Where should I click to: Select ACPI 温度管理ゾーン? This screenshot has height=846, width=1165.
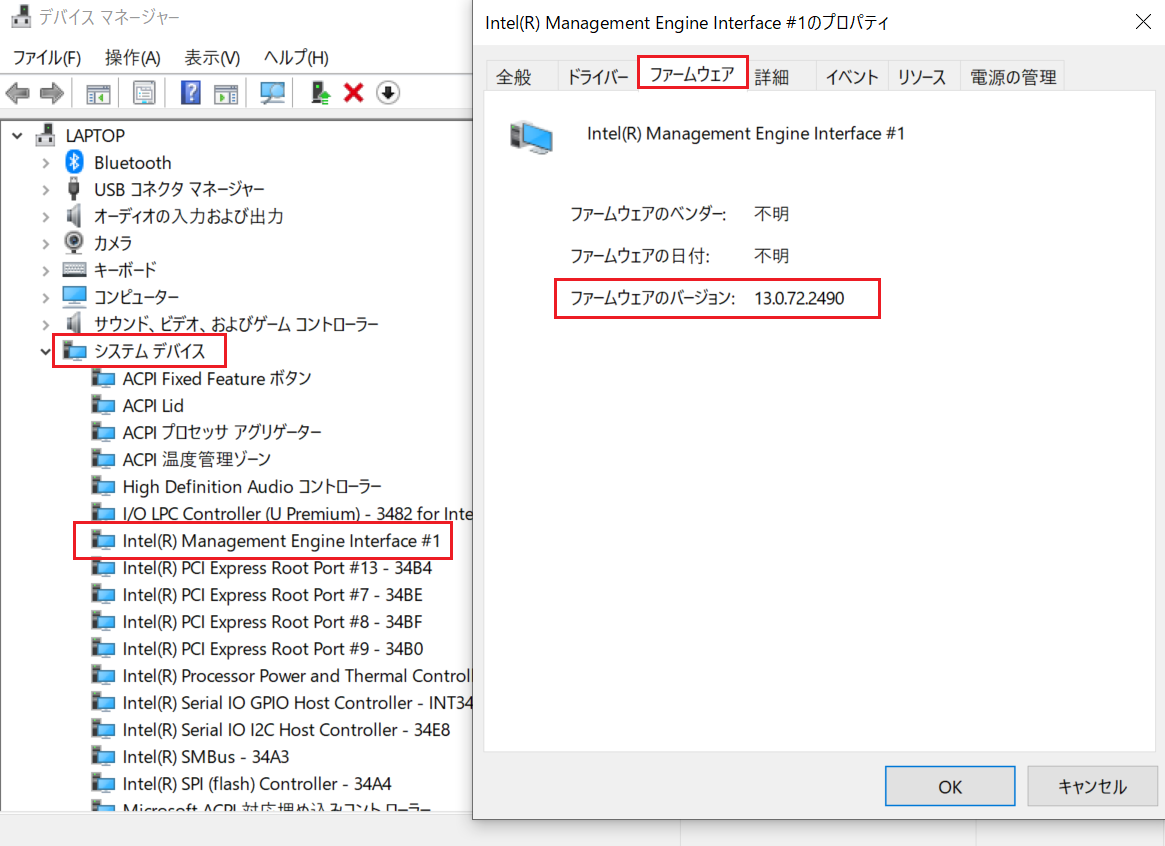pos(197,459)
